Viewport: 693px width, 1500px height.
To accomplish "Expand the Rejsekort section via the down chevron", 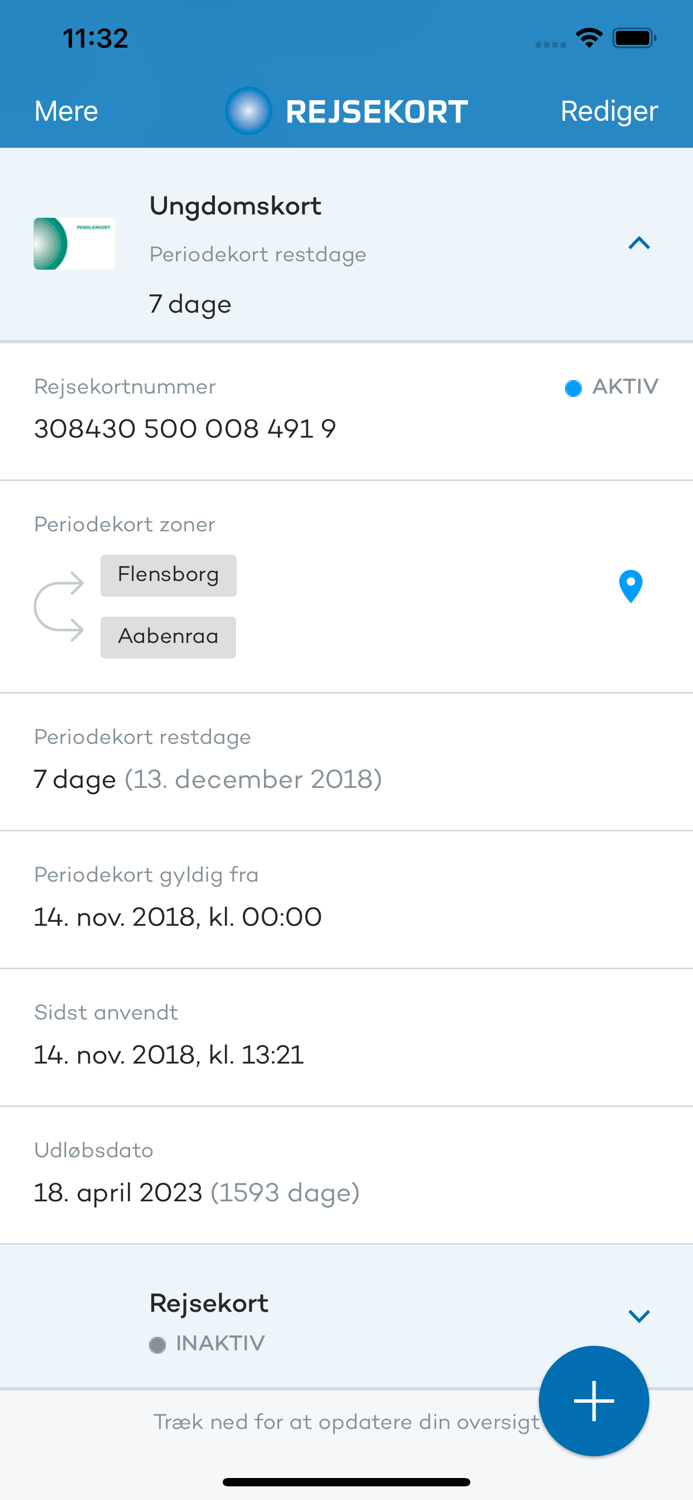I will pyautogui.click(x=639, y=1315).
